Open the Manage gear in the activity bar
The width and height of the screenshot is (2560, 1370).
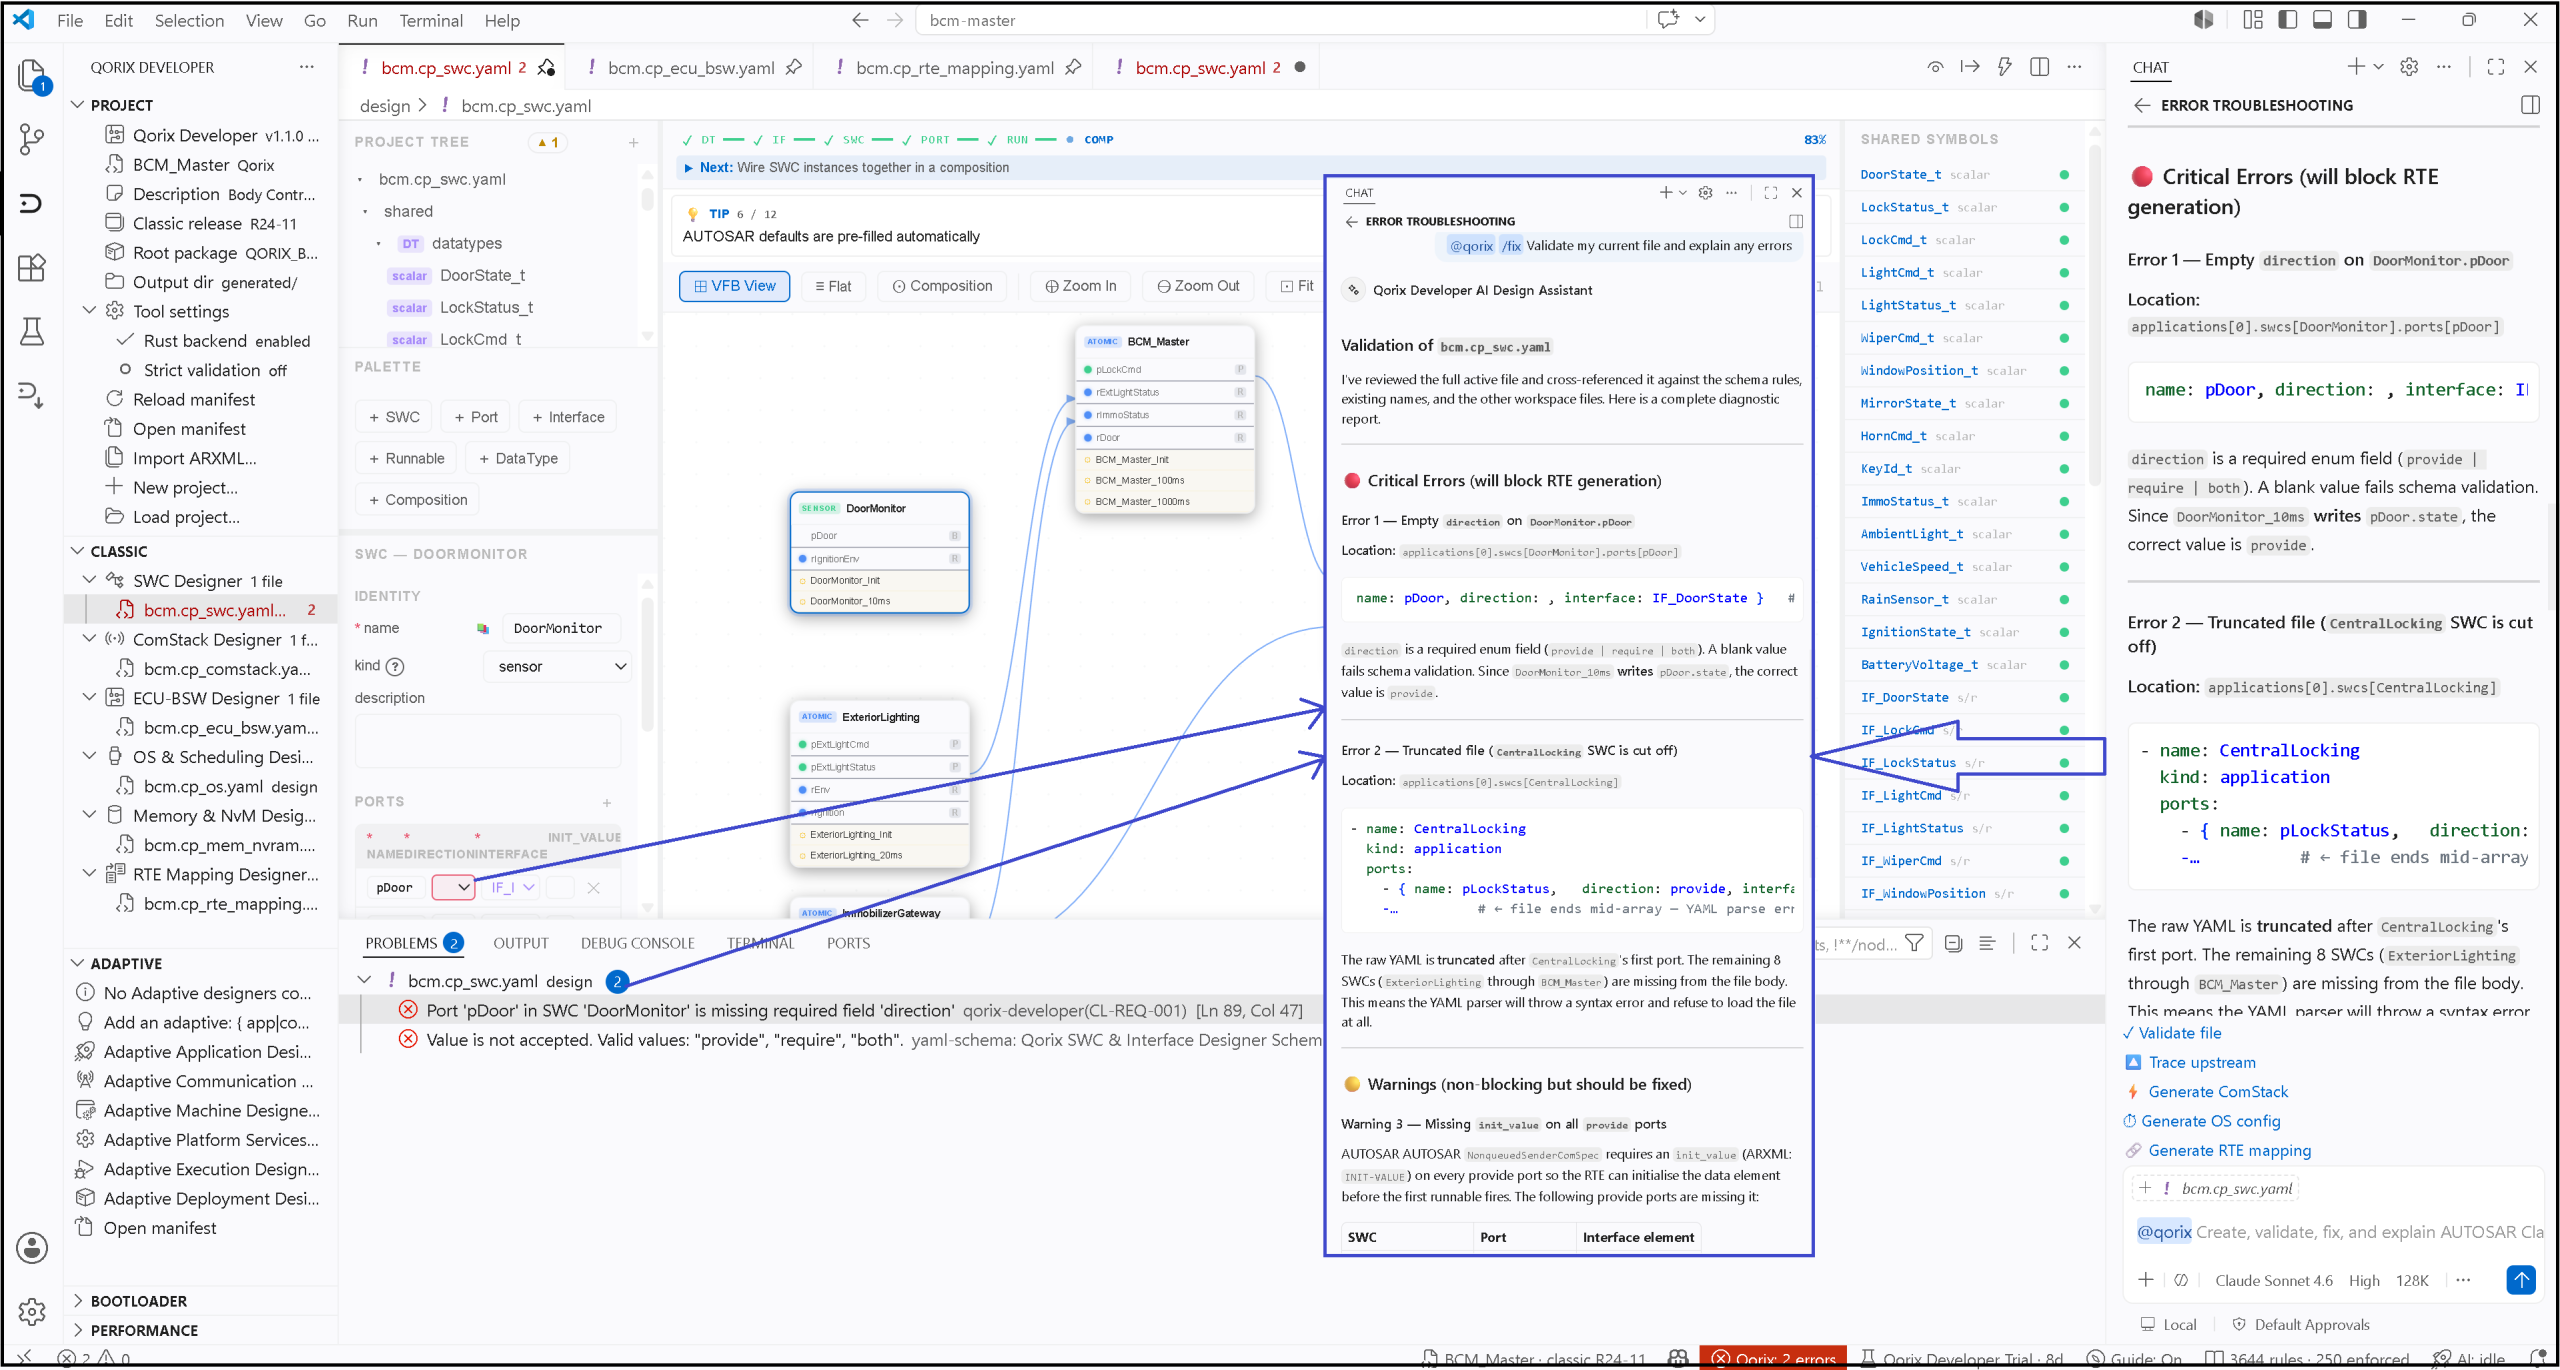click(32, 1311)
